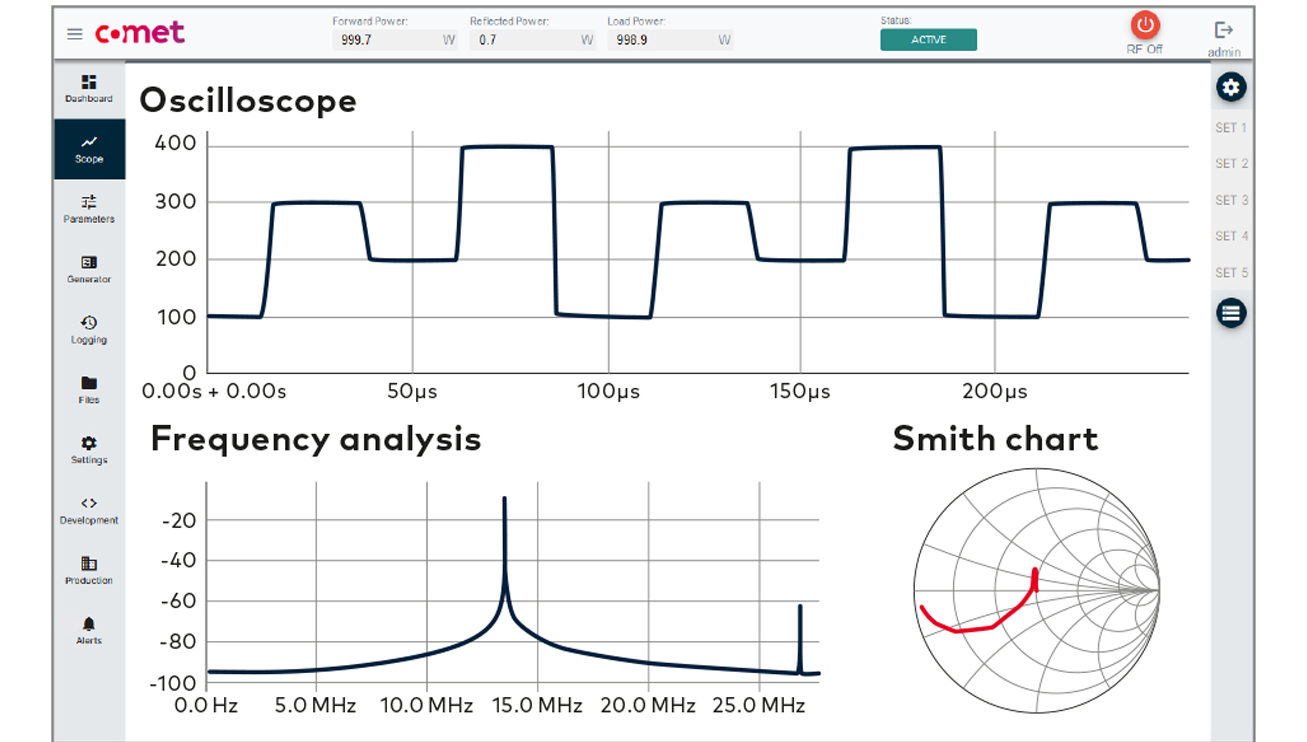Click the round list icon below SET 5

[1231, 313]
